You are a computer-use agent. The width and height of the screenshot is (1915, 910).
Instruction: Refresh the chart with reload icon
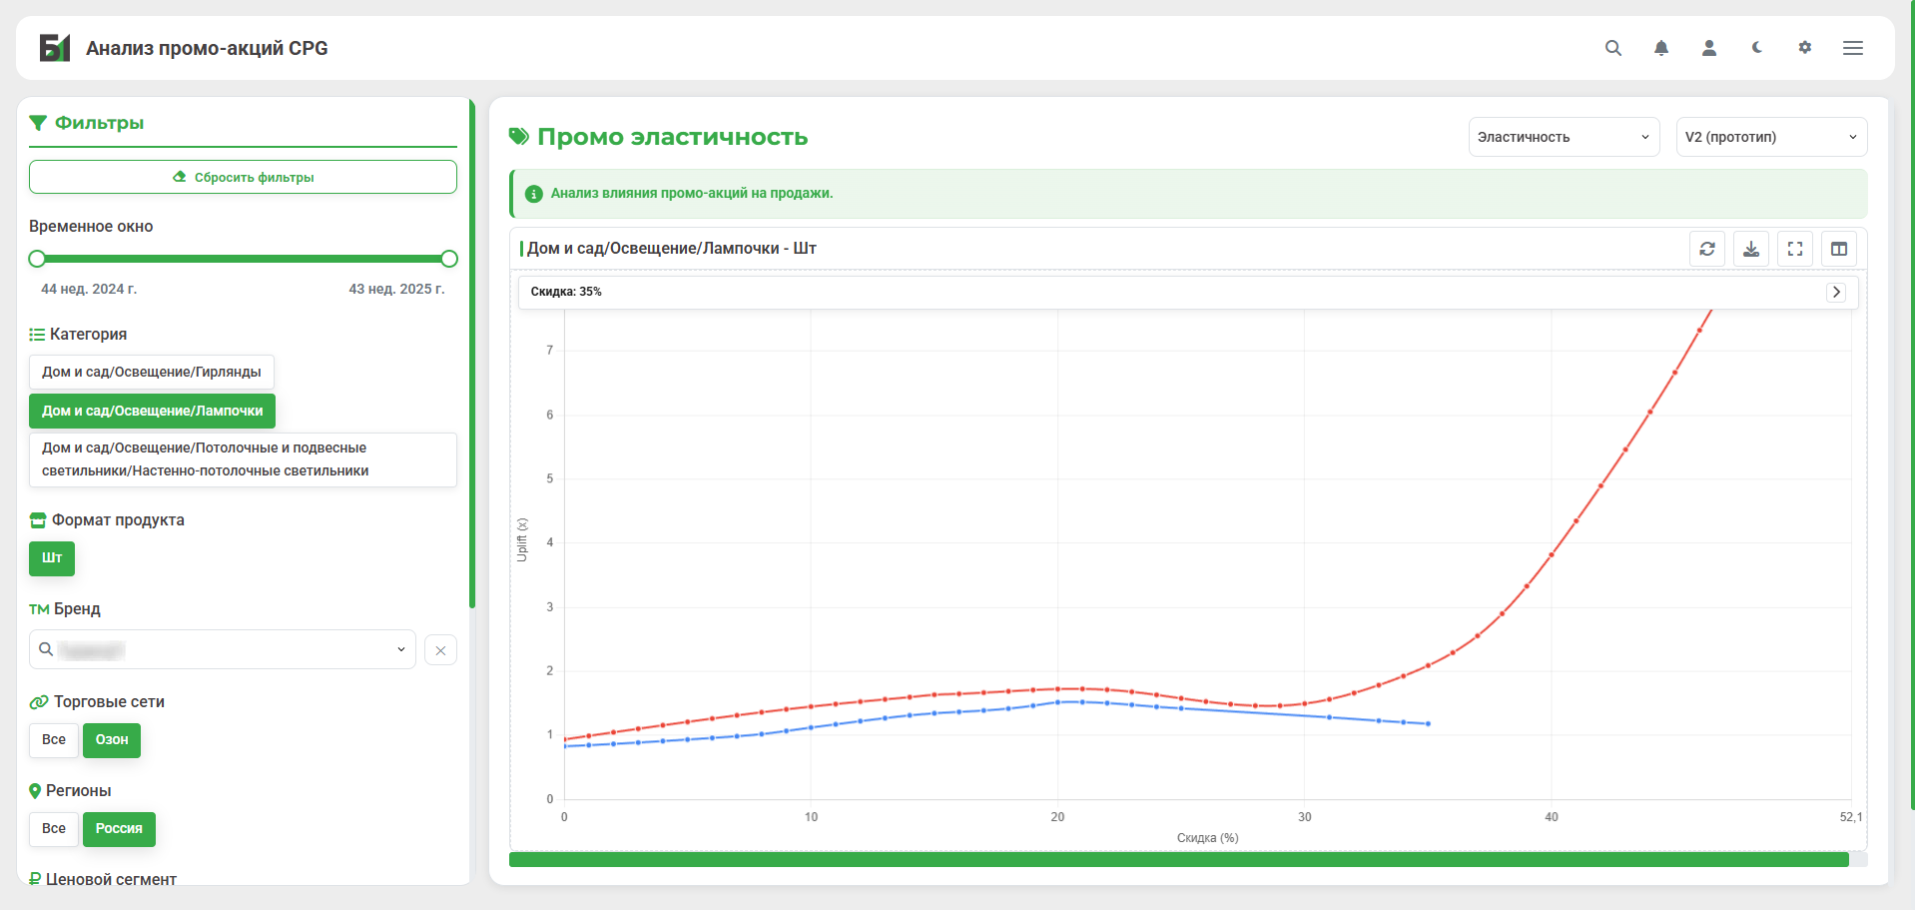pyautogui.click(x=1707, y=249)
